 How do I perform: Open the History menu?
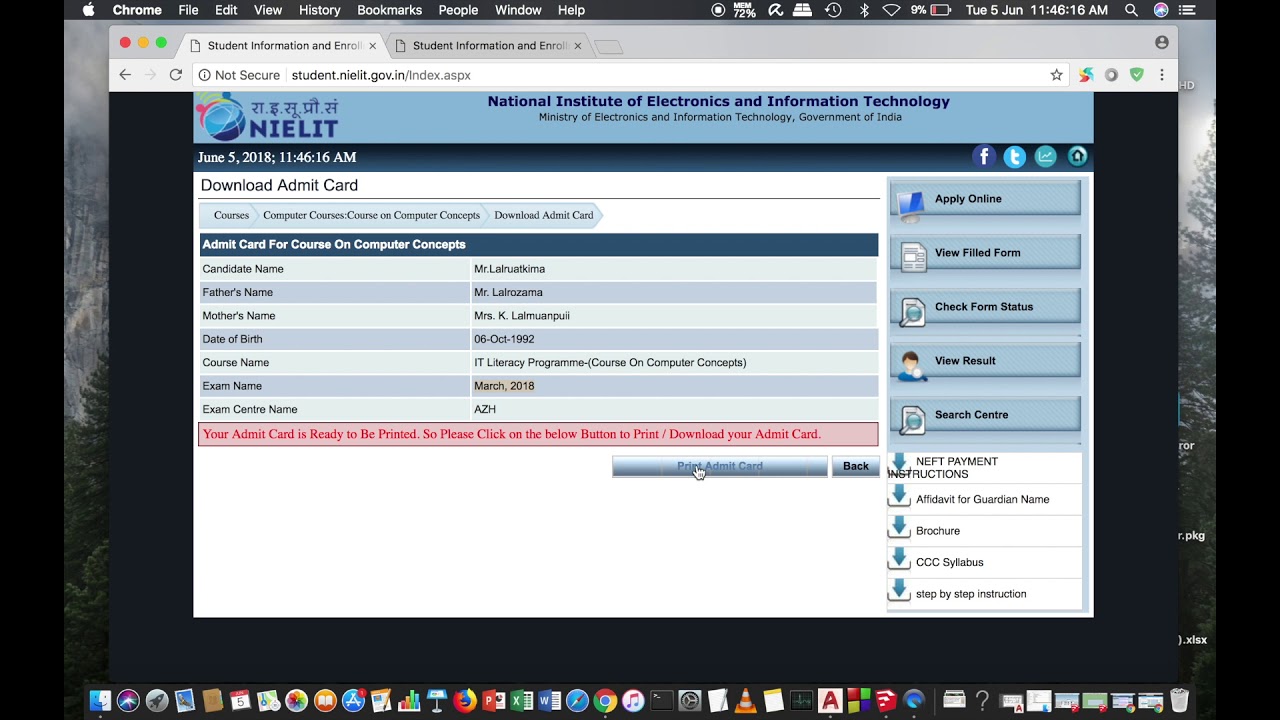coord(319,10)
